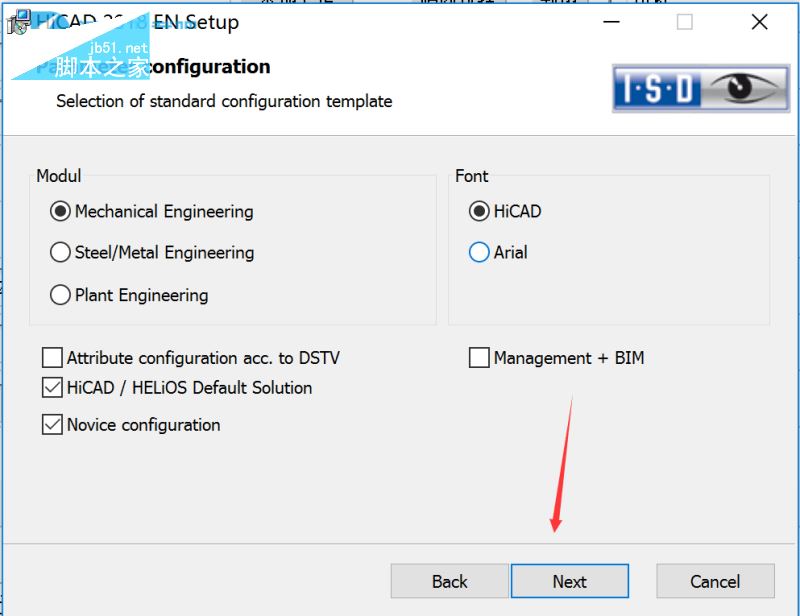This screenshot has width=800, height=616.
Task: Click the setup installer icon in title bar
Action: [x=18, y=22]
